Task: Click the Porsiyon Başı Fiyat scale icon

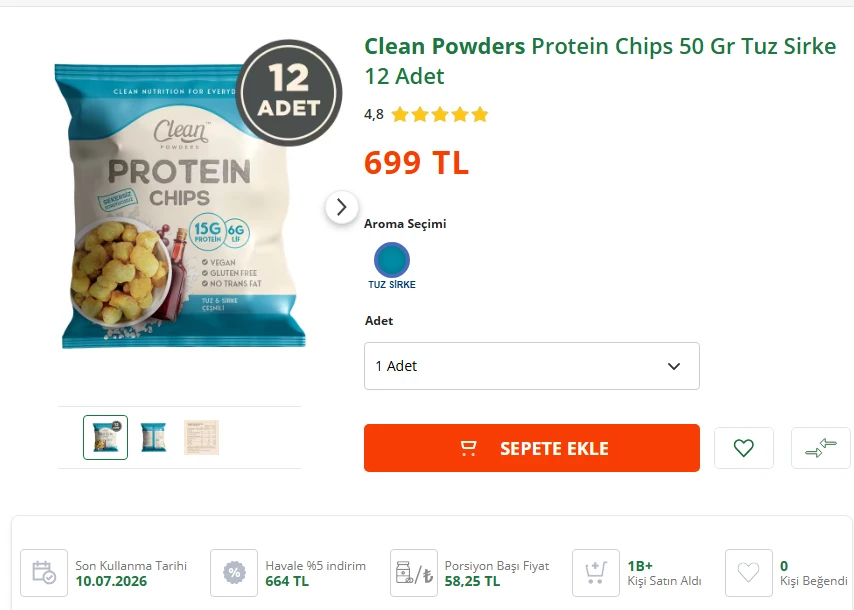Action: [413, 572]
